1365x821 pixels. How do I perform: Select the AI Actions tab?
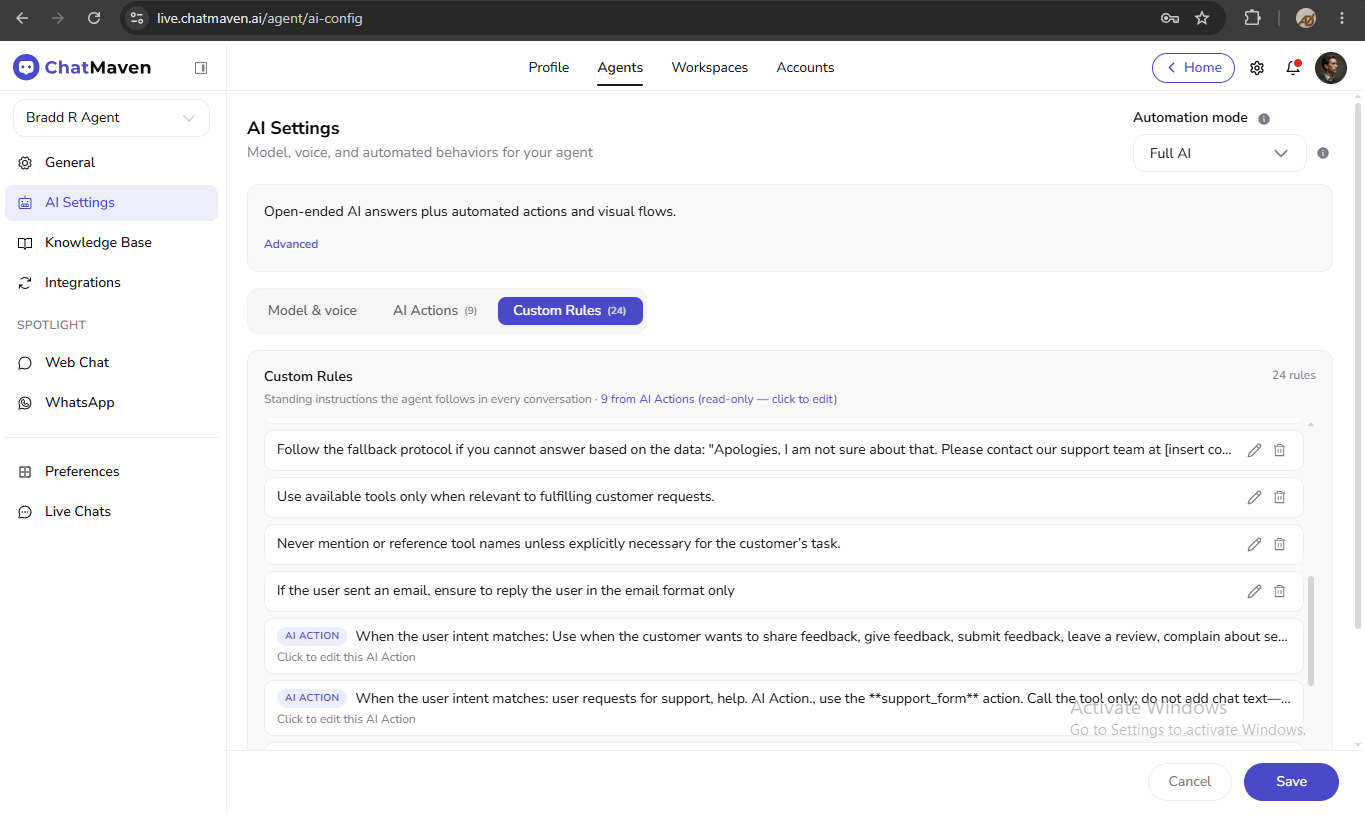pos(434,310)
